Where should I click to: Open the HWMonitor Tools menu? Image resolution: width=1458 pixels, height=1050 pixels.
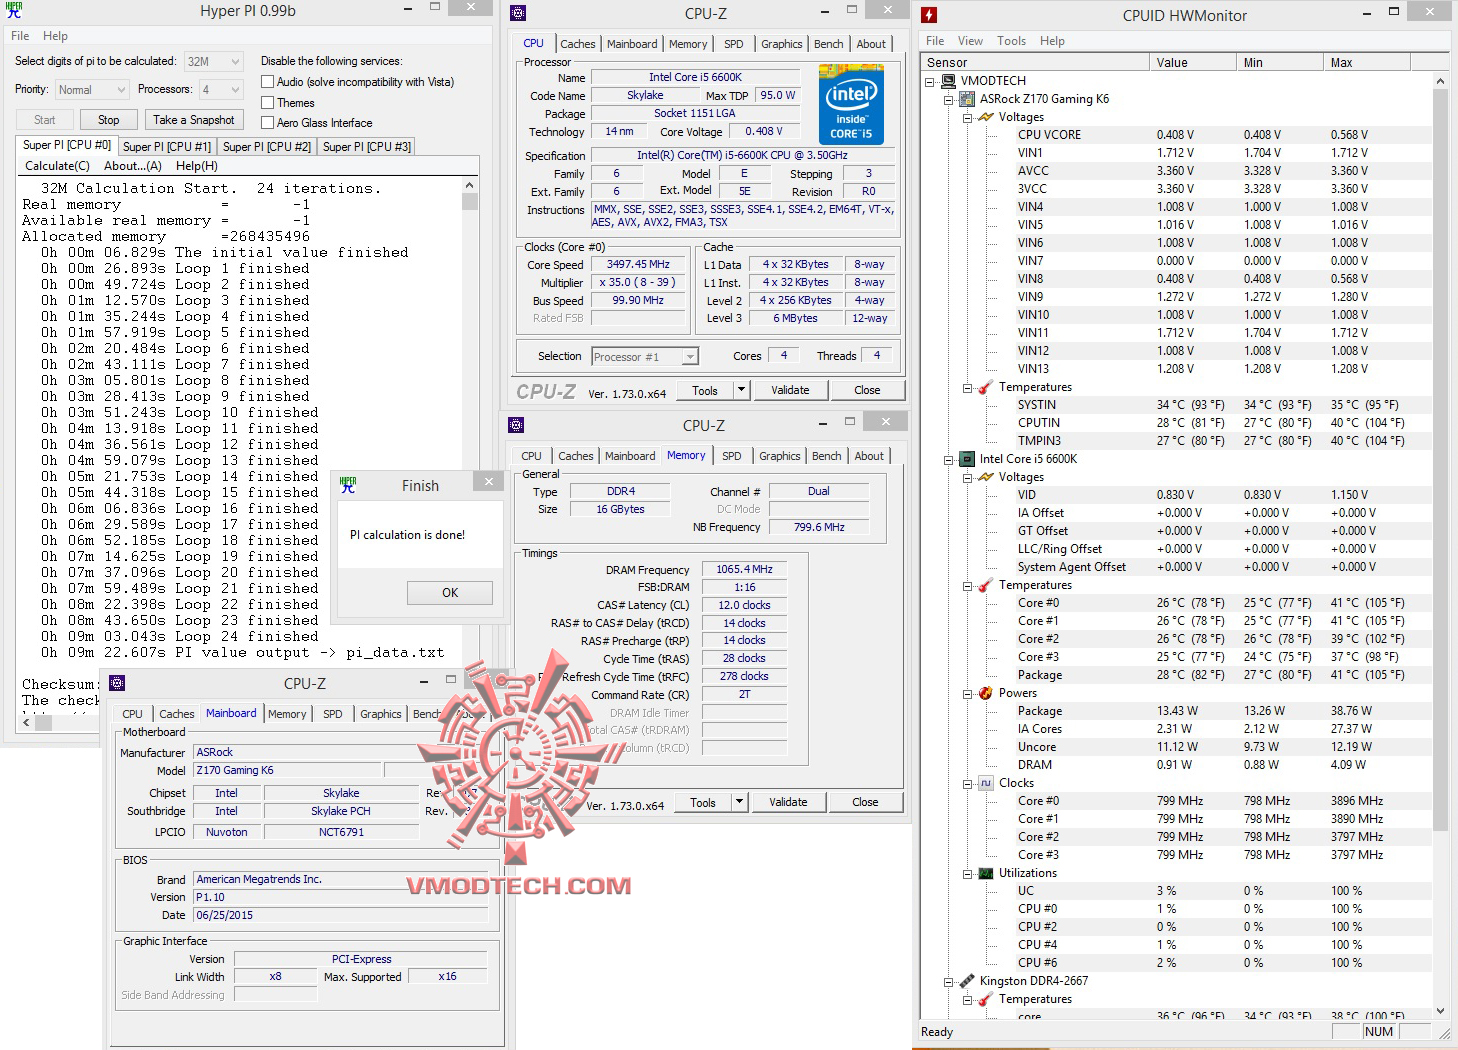click(1011, 41)
